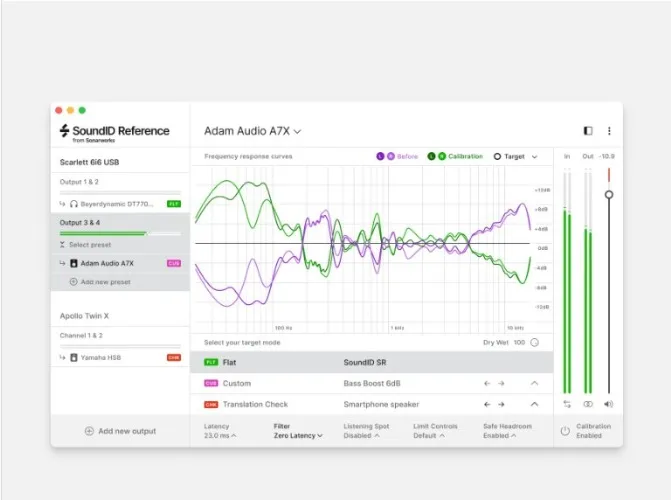This screenshot has height=500, width=671.
Task: Click the mono/stereo linked circles icon
Action: 588,404
